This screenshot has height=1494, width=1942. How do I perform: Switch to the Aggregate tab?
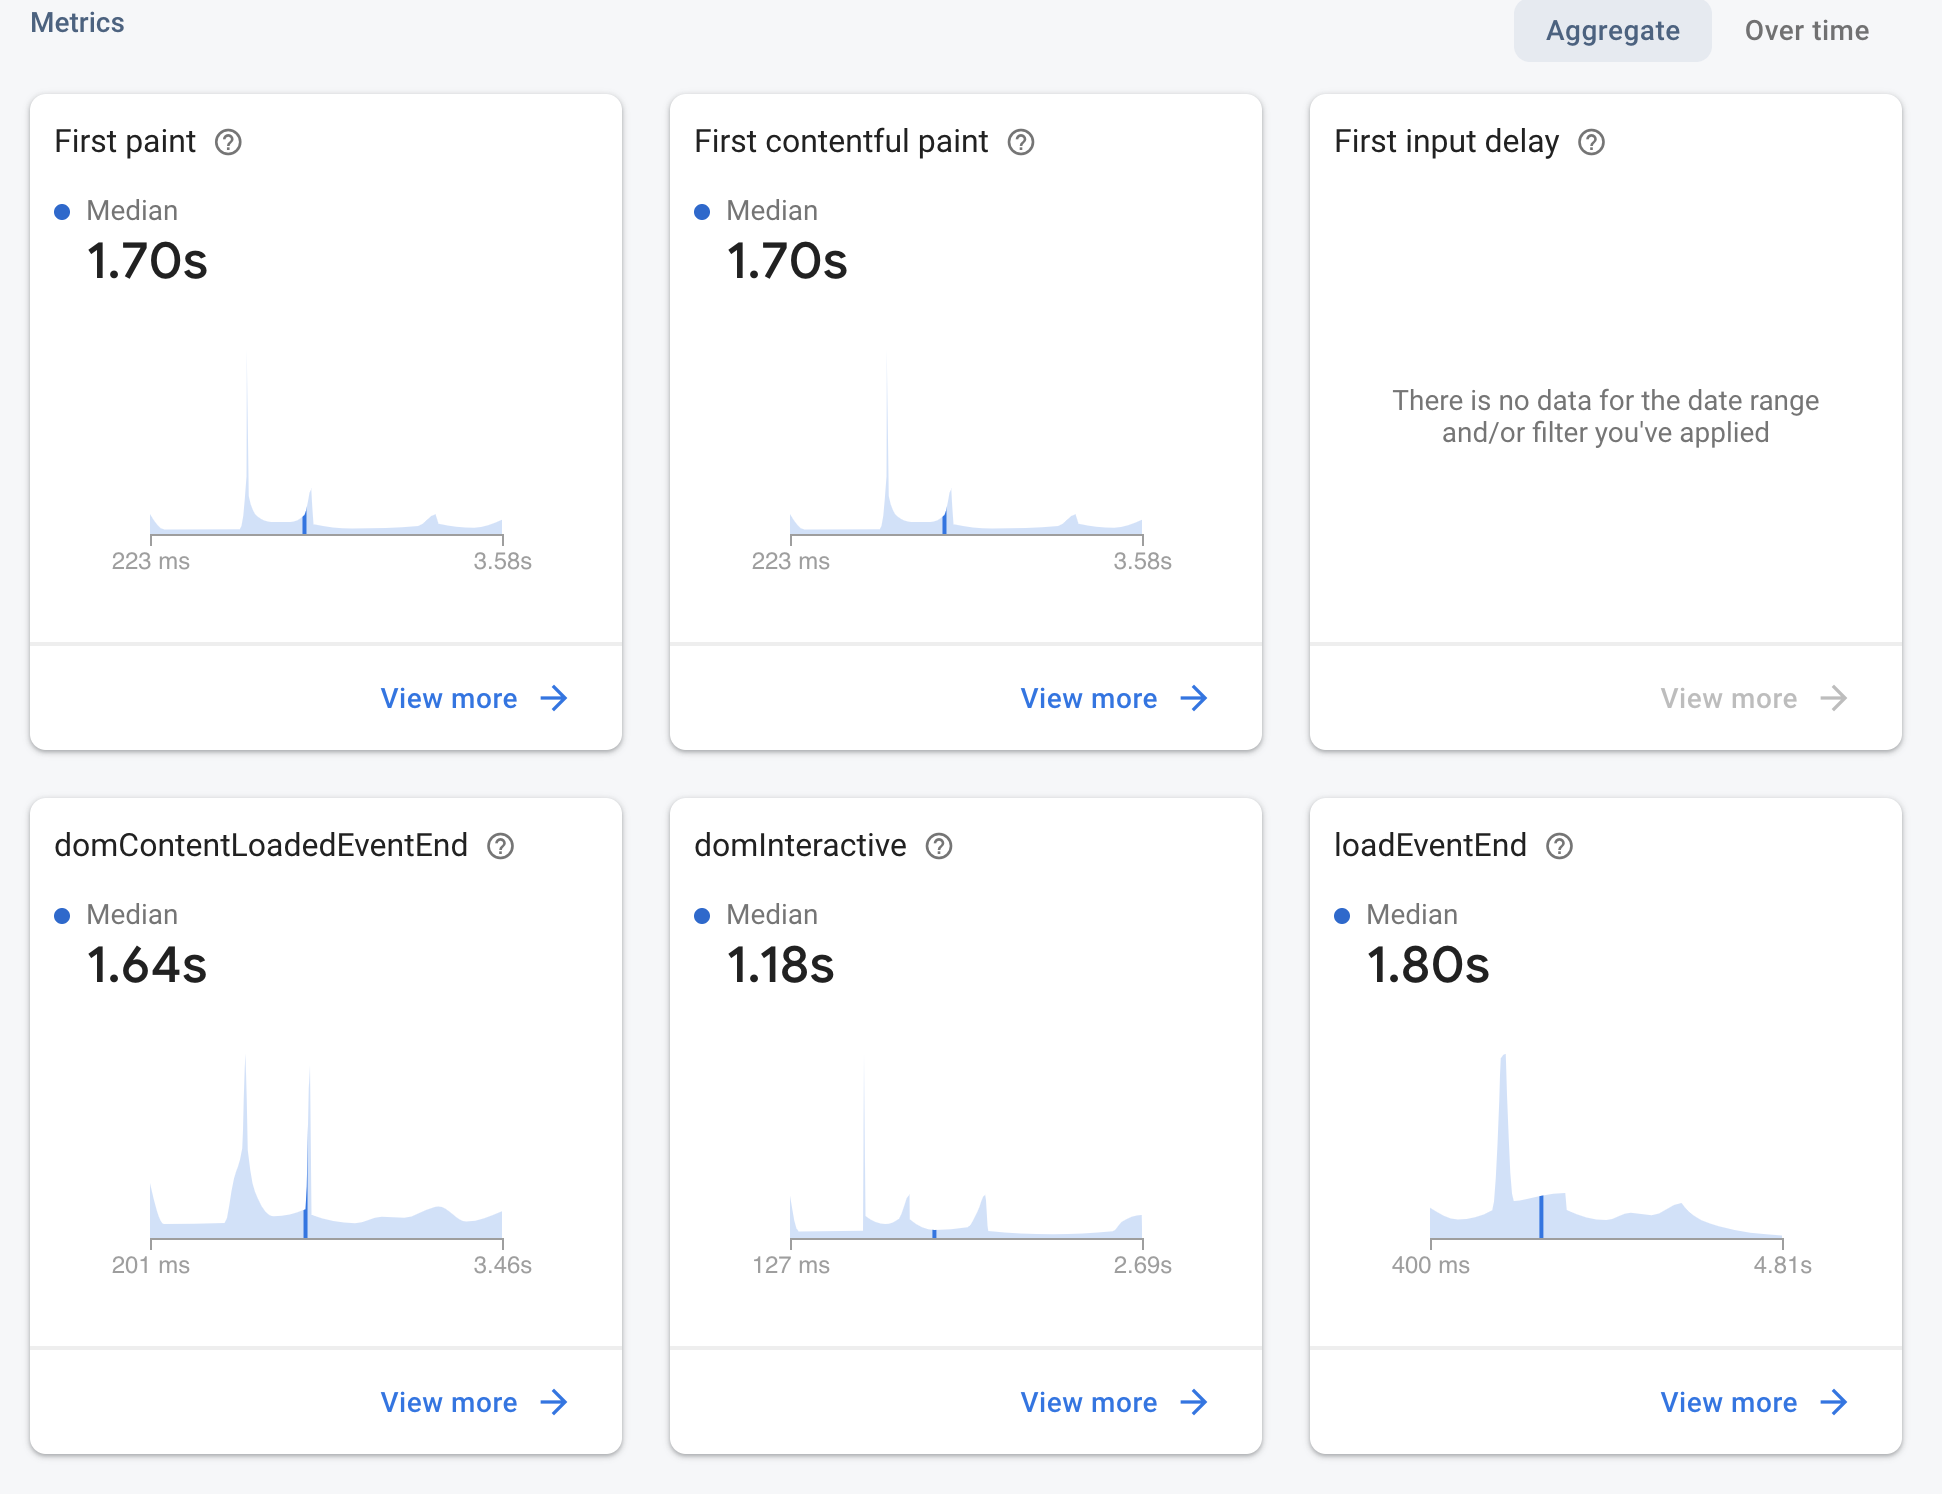coord(1612,31)
